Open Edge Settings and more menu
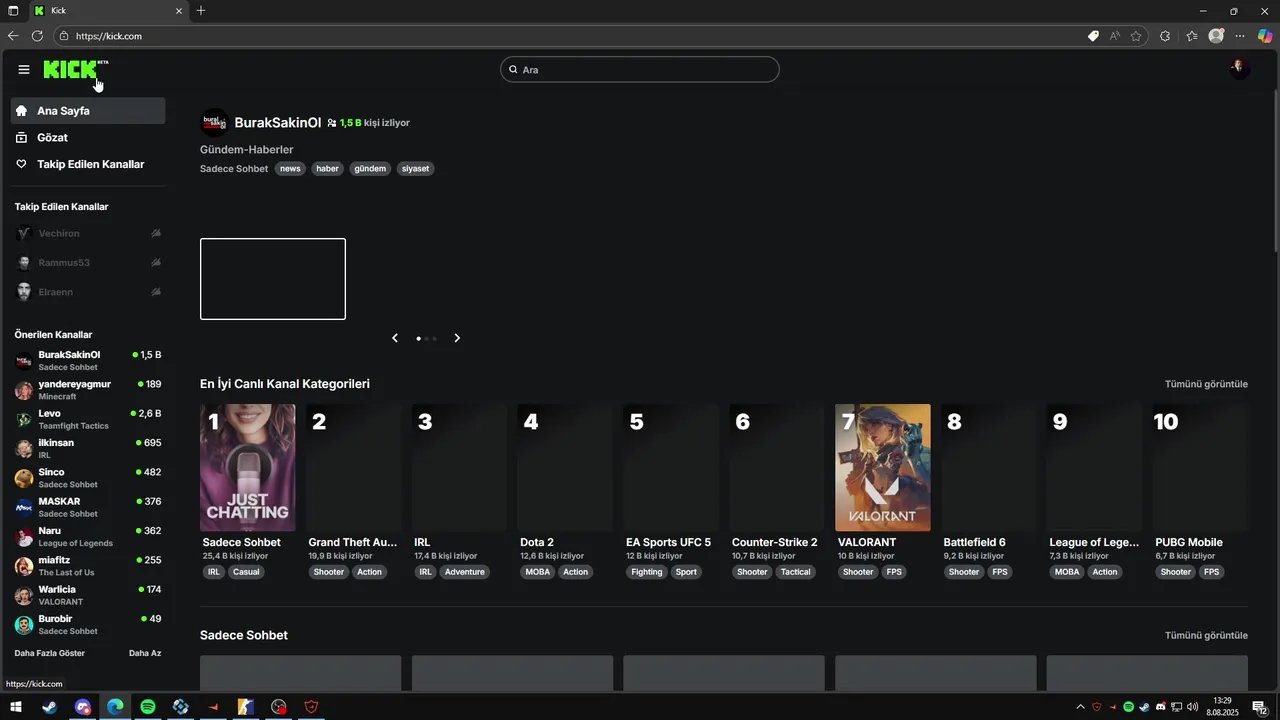This screenshot has height=720, width=1280. (1240, 36)
